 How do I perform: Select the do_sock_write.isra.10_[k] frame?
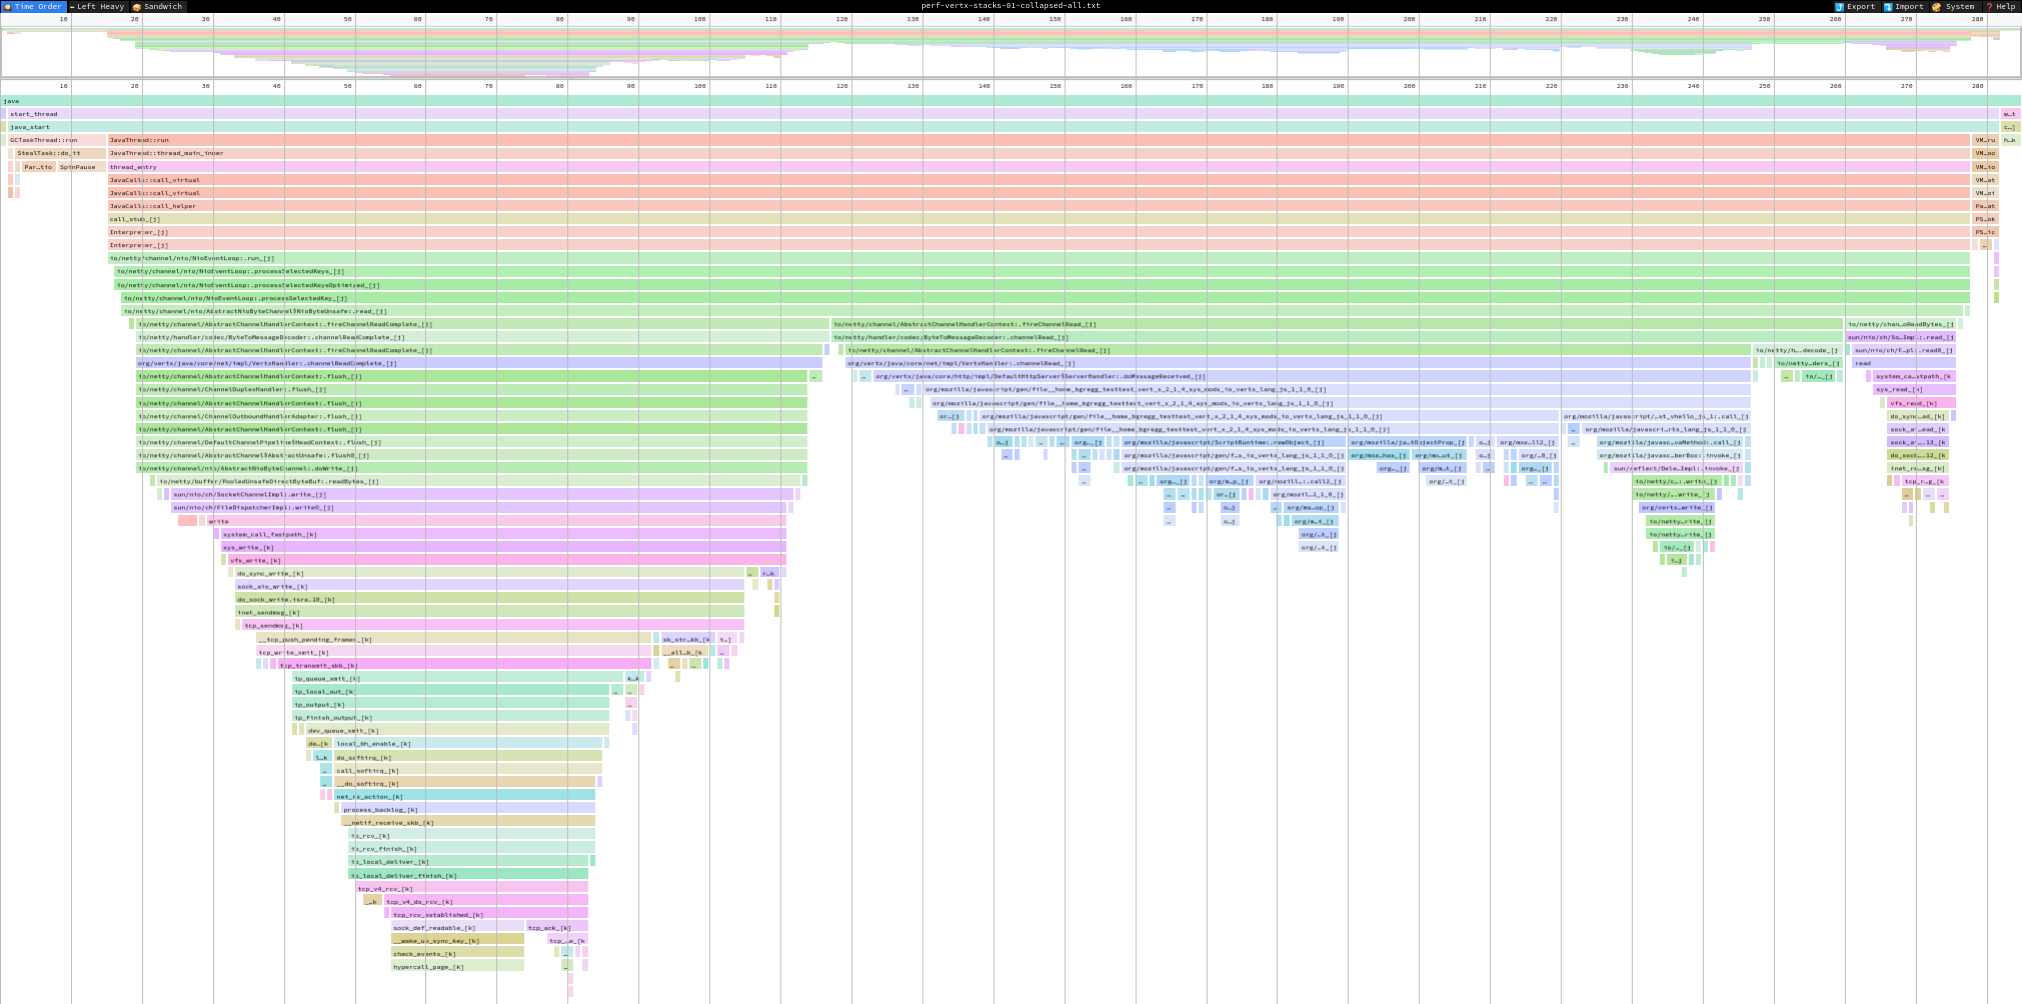tap(489, 599)
